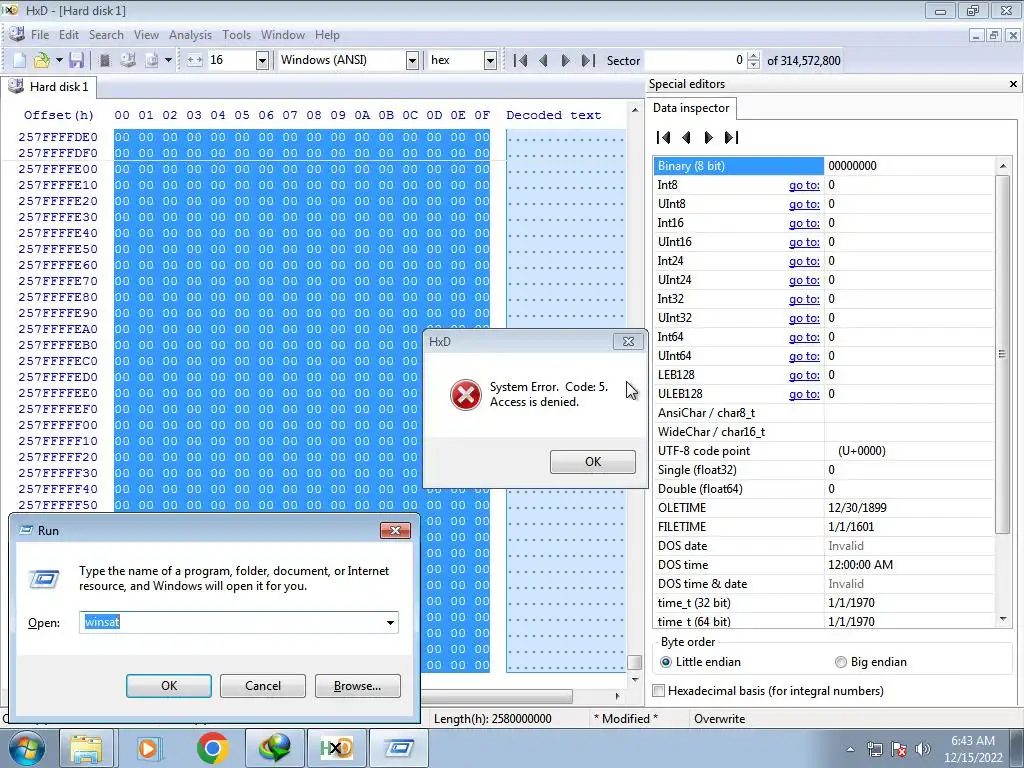
Task: Click the taskbar clock showing 6:43 AM
Action: pyautogui.click(x=972, y=748)
